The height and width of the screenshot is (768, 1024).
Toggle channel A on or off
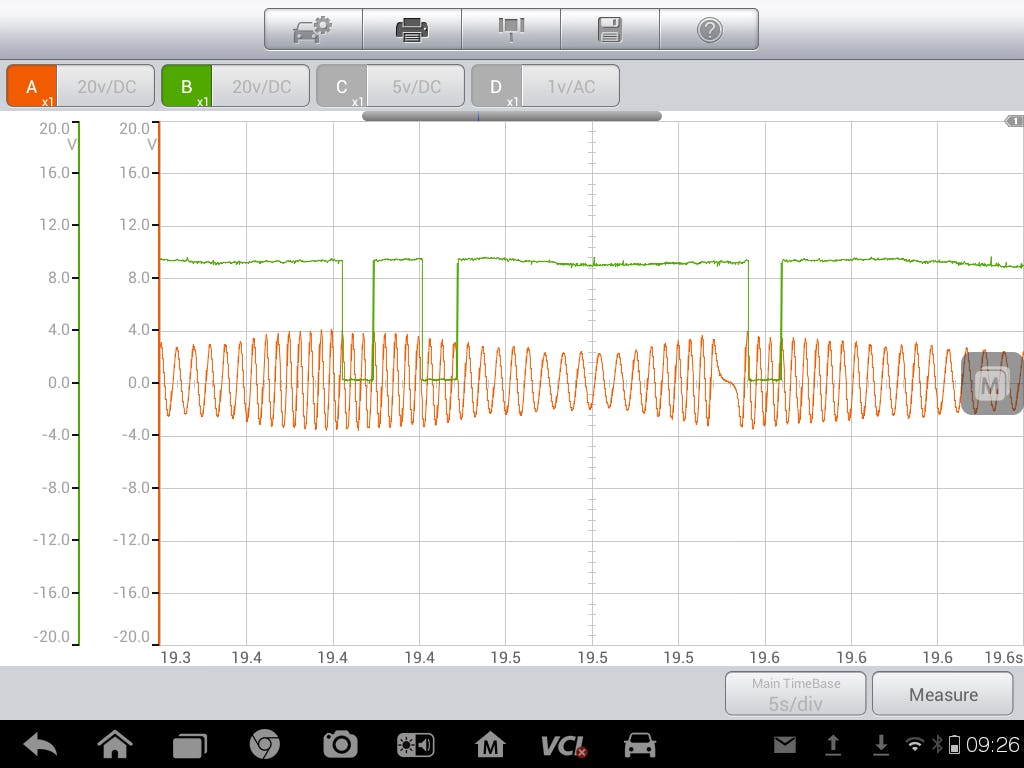[32, 87]
